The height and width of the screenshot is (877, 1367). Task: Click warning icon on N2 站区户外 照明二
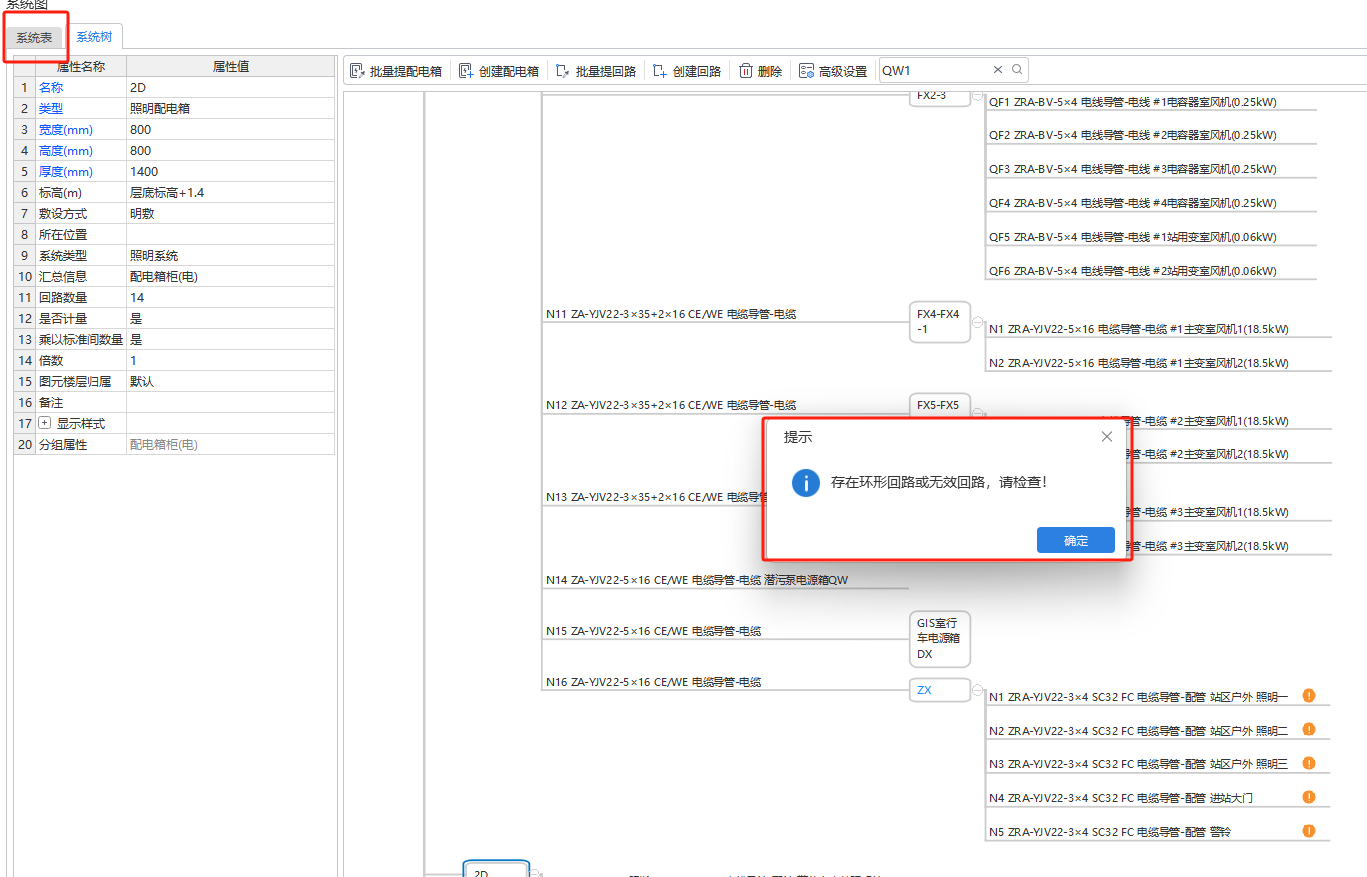coord(1309,729)
